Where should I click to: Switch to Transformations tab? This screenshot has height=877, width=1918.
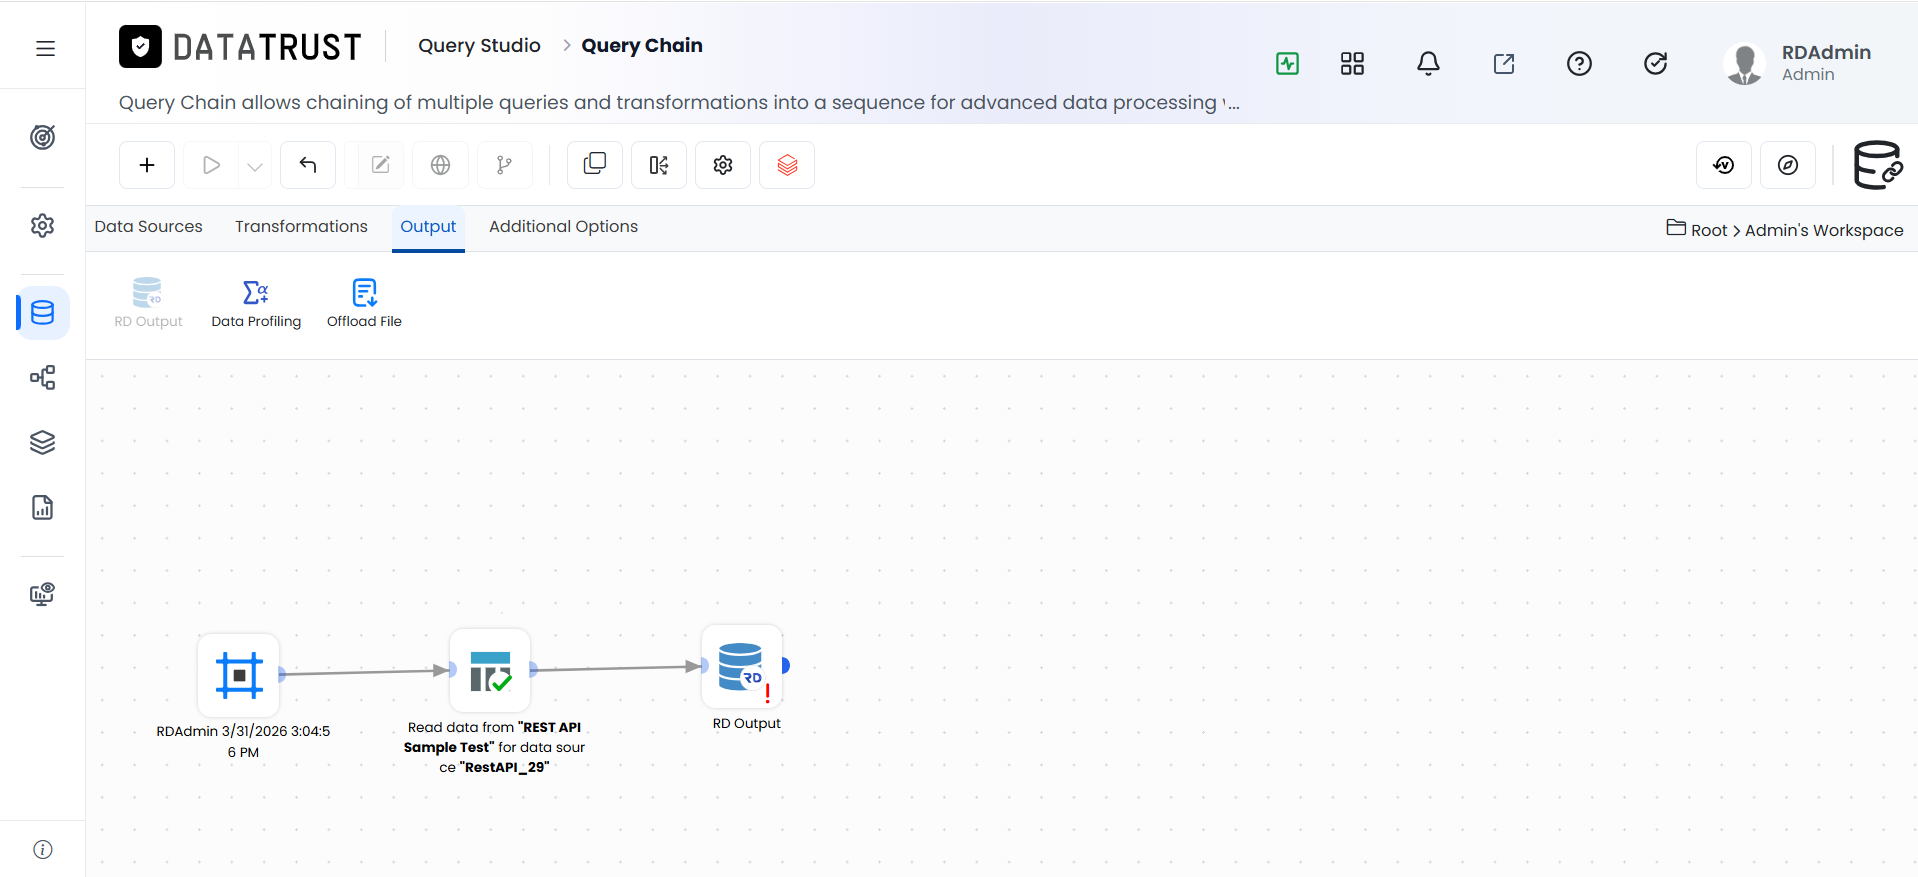click(x=301, y=227)
